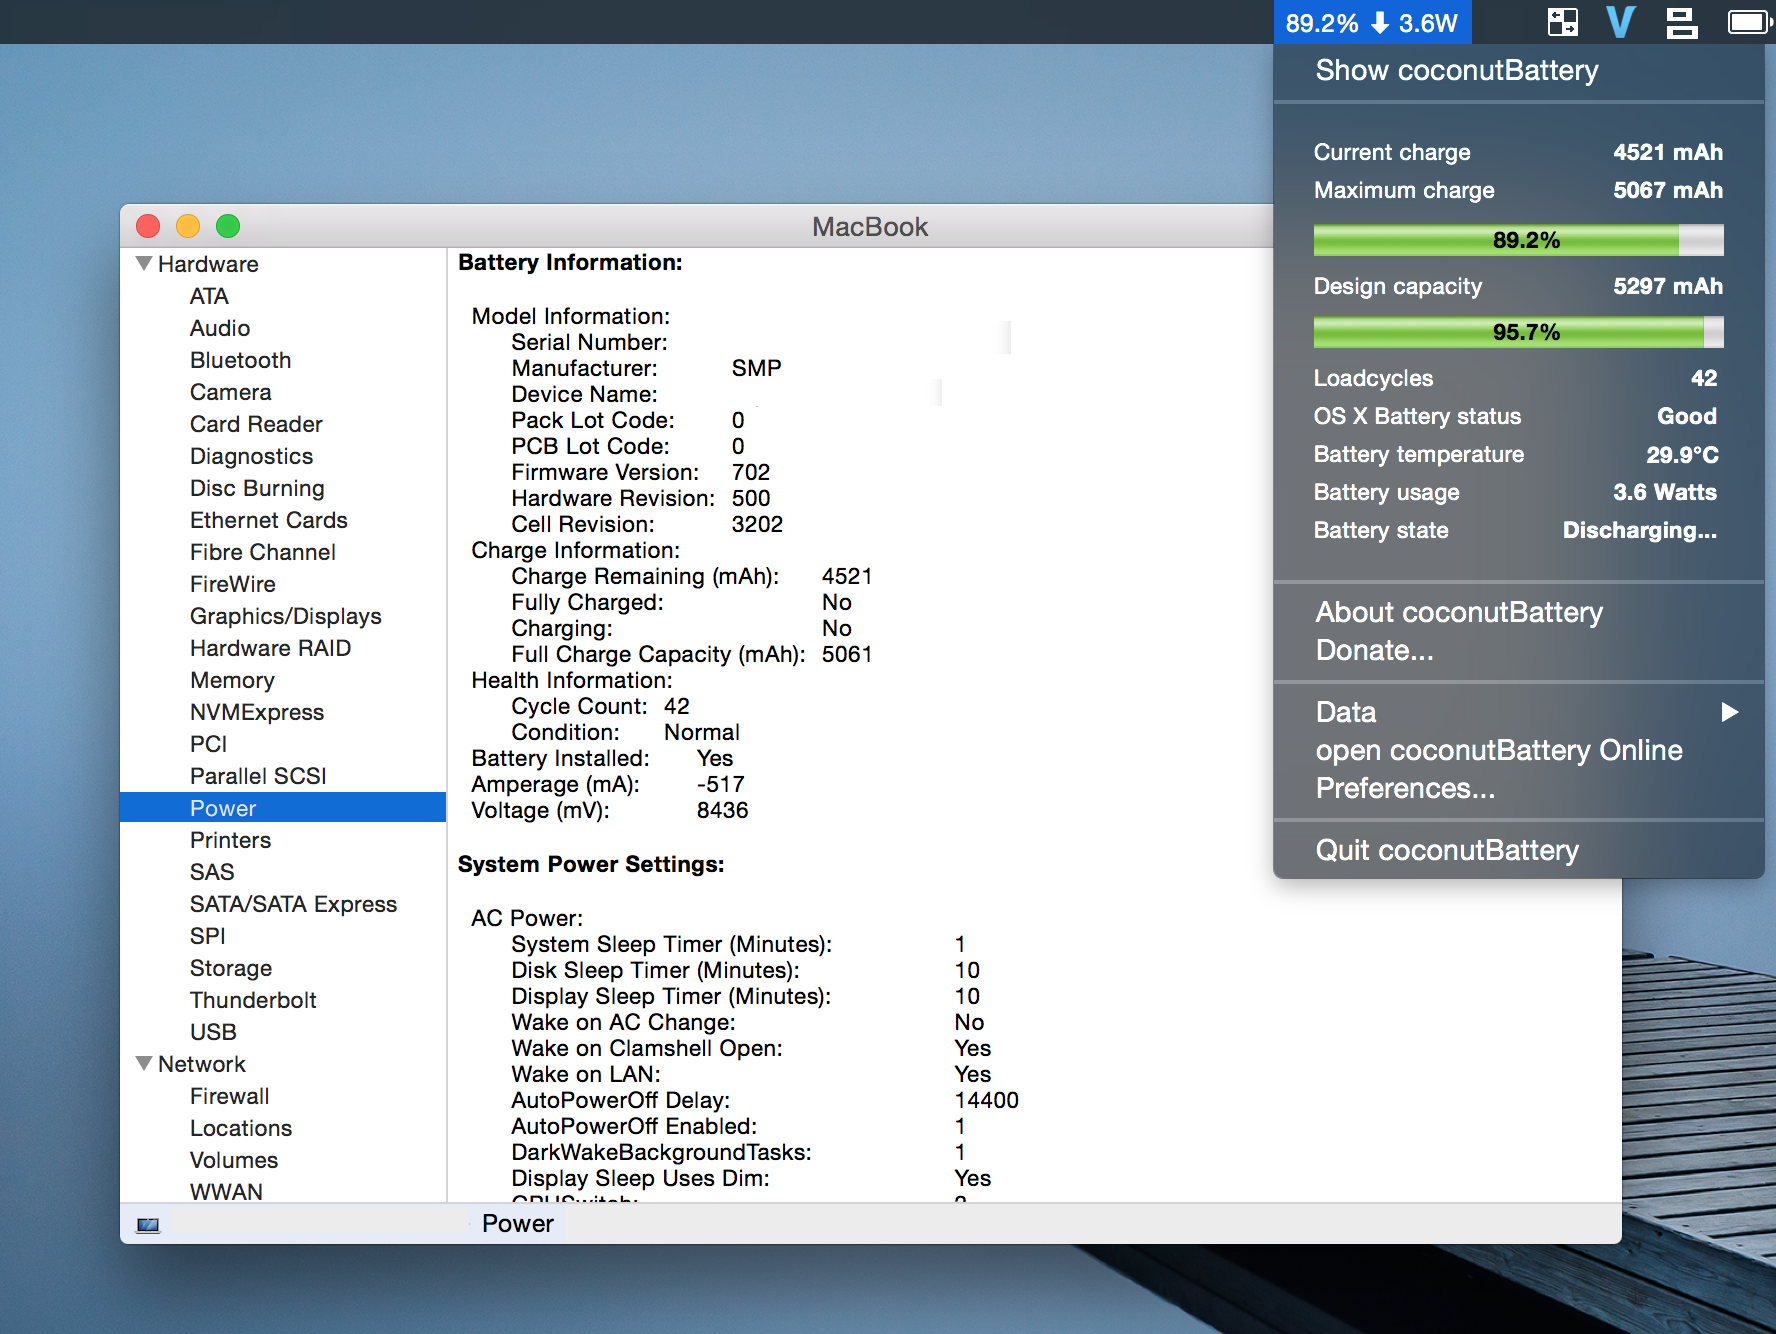Click the MacBook window title
The width and height of the screenshot is (1776, 1334).
coord(870,227)
